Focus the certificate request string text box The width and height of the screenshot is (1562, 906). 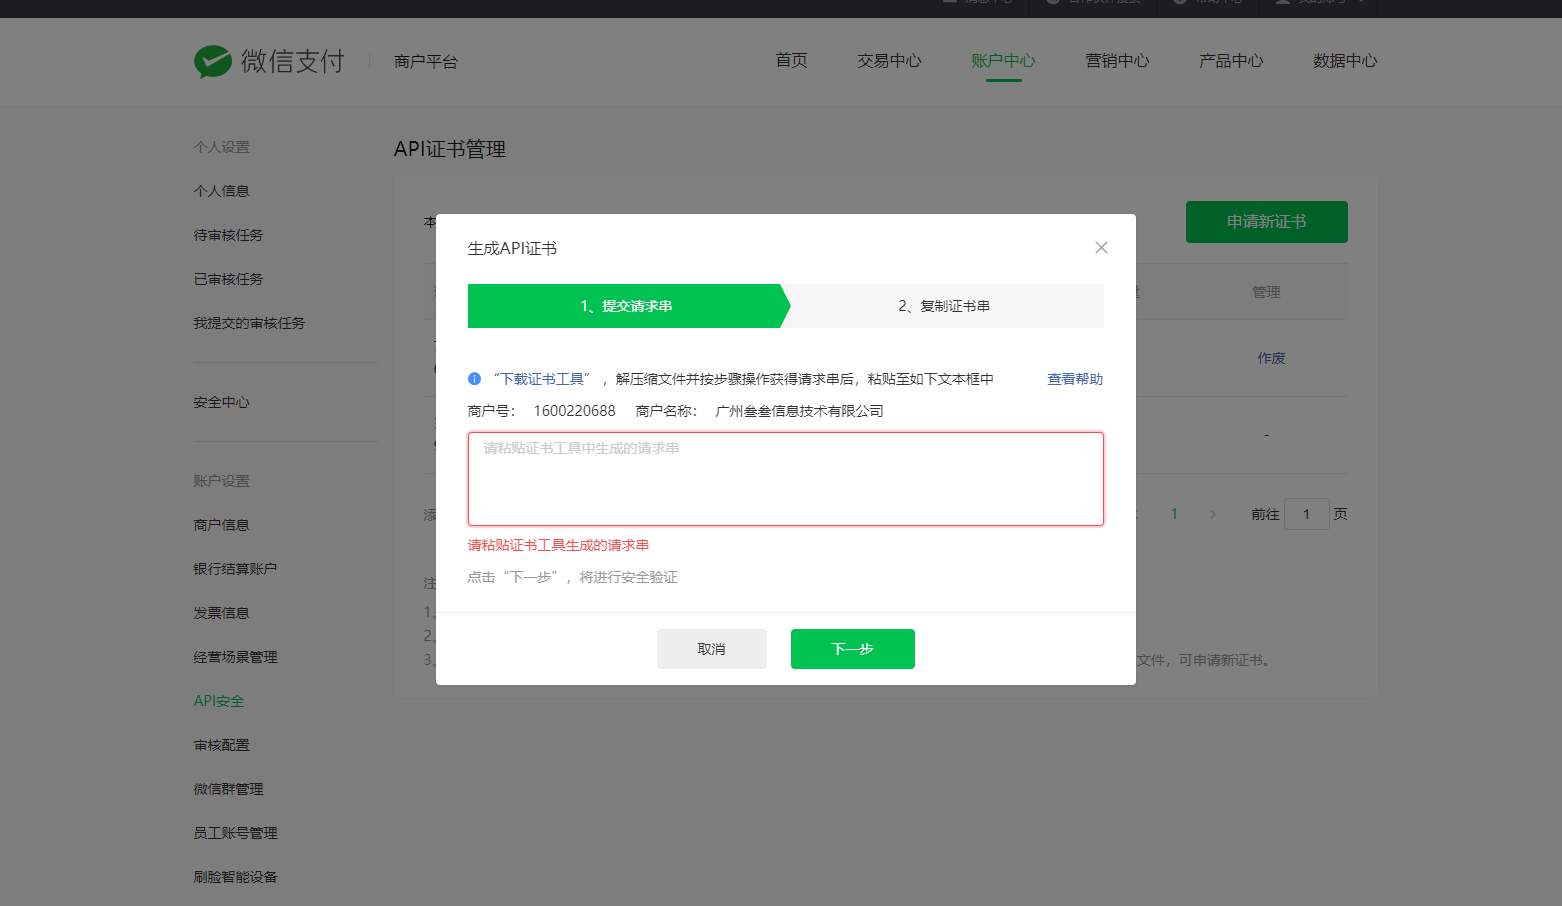785,479
